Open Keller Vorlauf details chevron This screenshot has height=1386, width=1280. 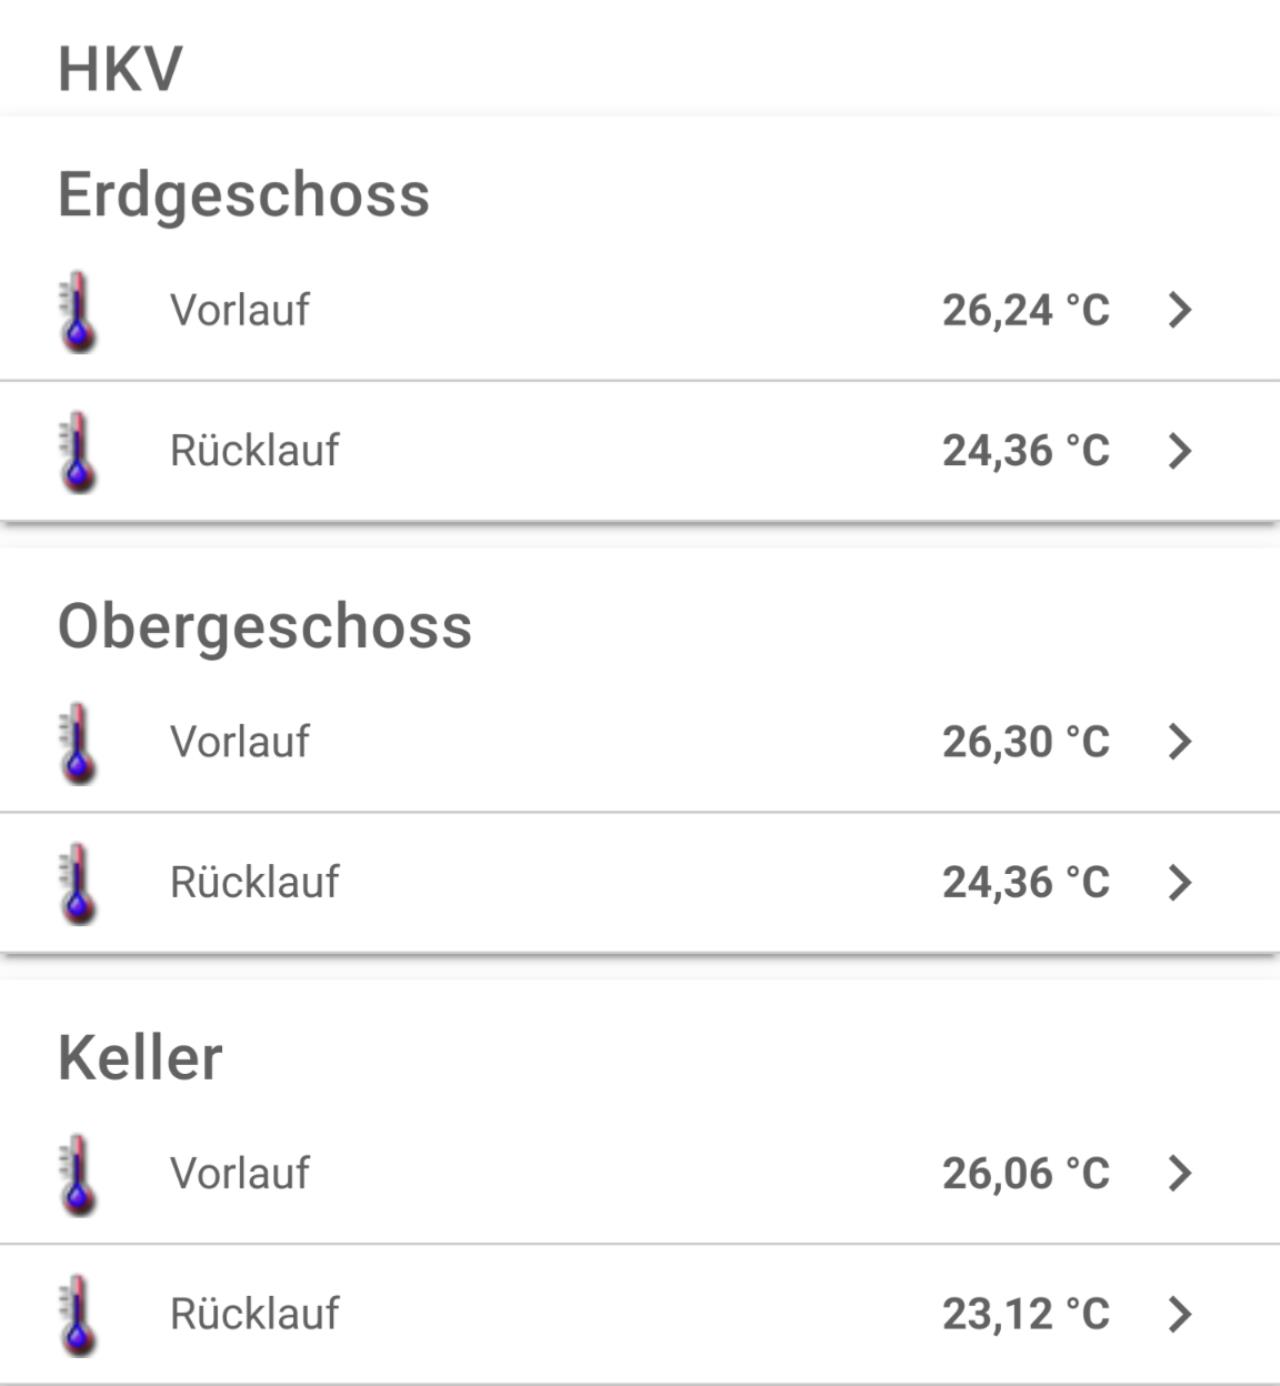click(x=1180, y=1173)
